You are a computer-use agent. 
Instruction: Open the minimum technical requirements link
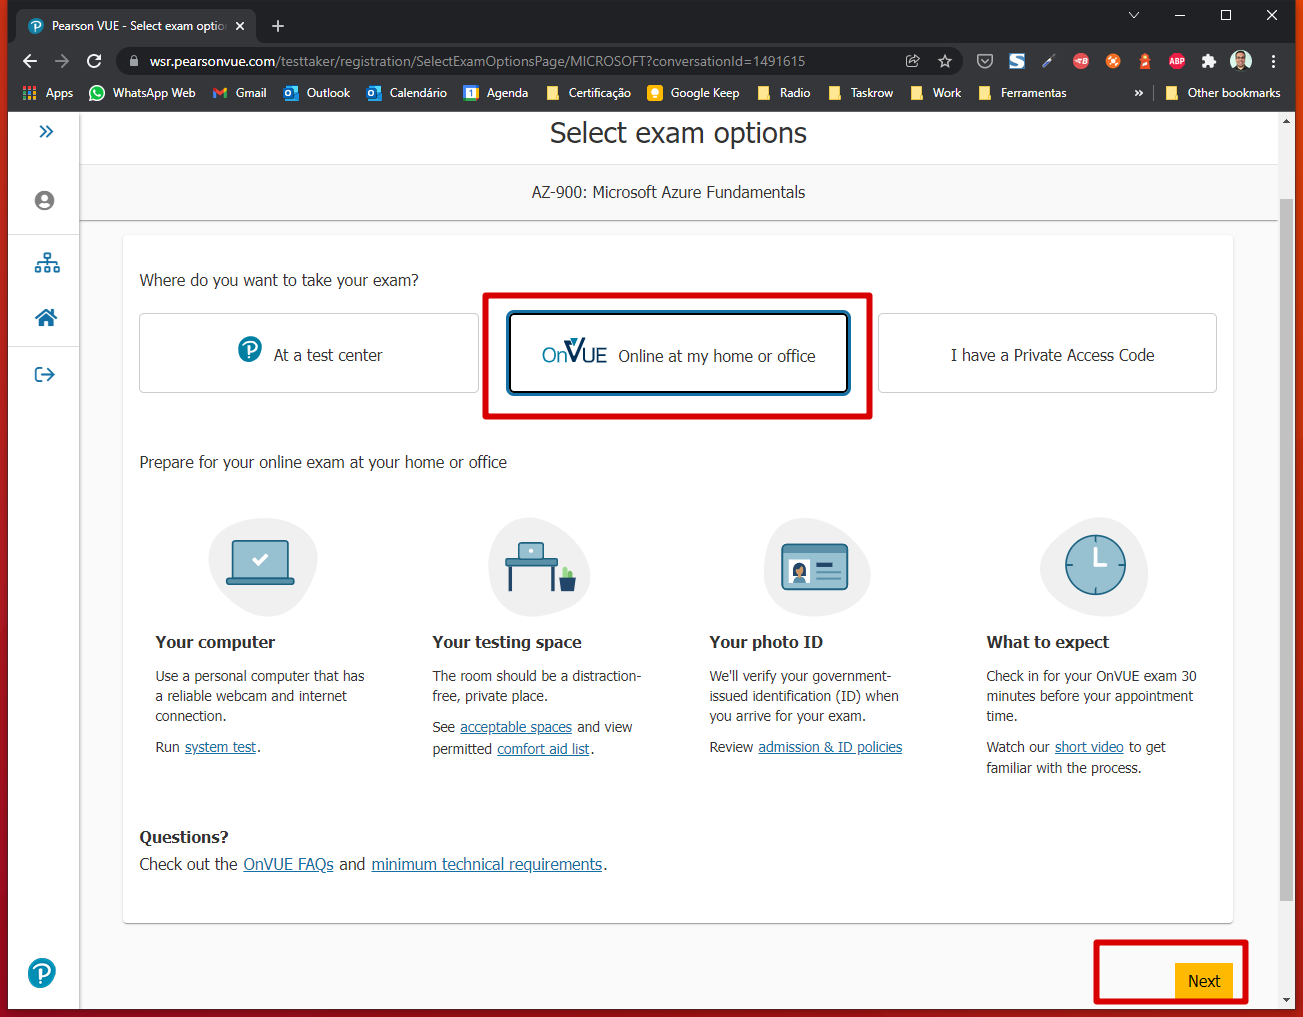pyautogui.click(x=487, y=864)
